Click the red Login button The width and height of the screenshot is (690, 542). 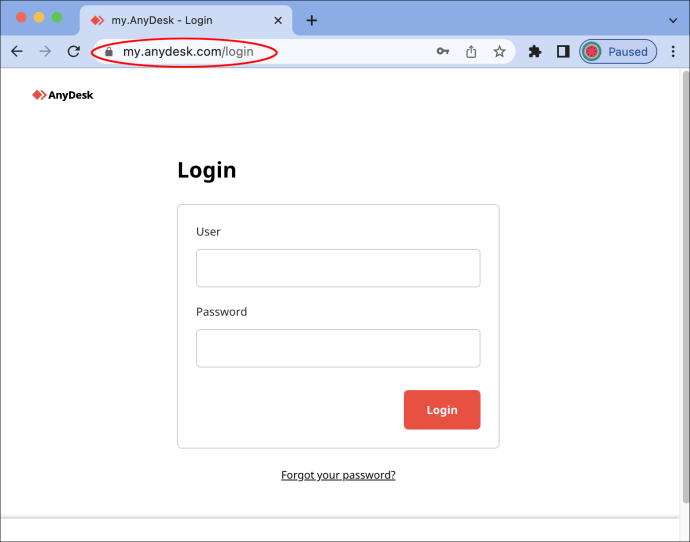[x=442, y=410]
